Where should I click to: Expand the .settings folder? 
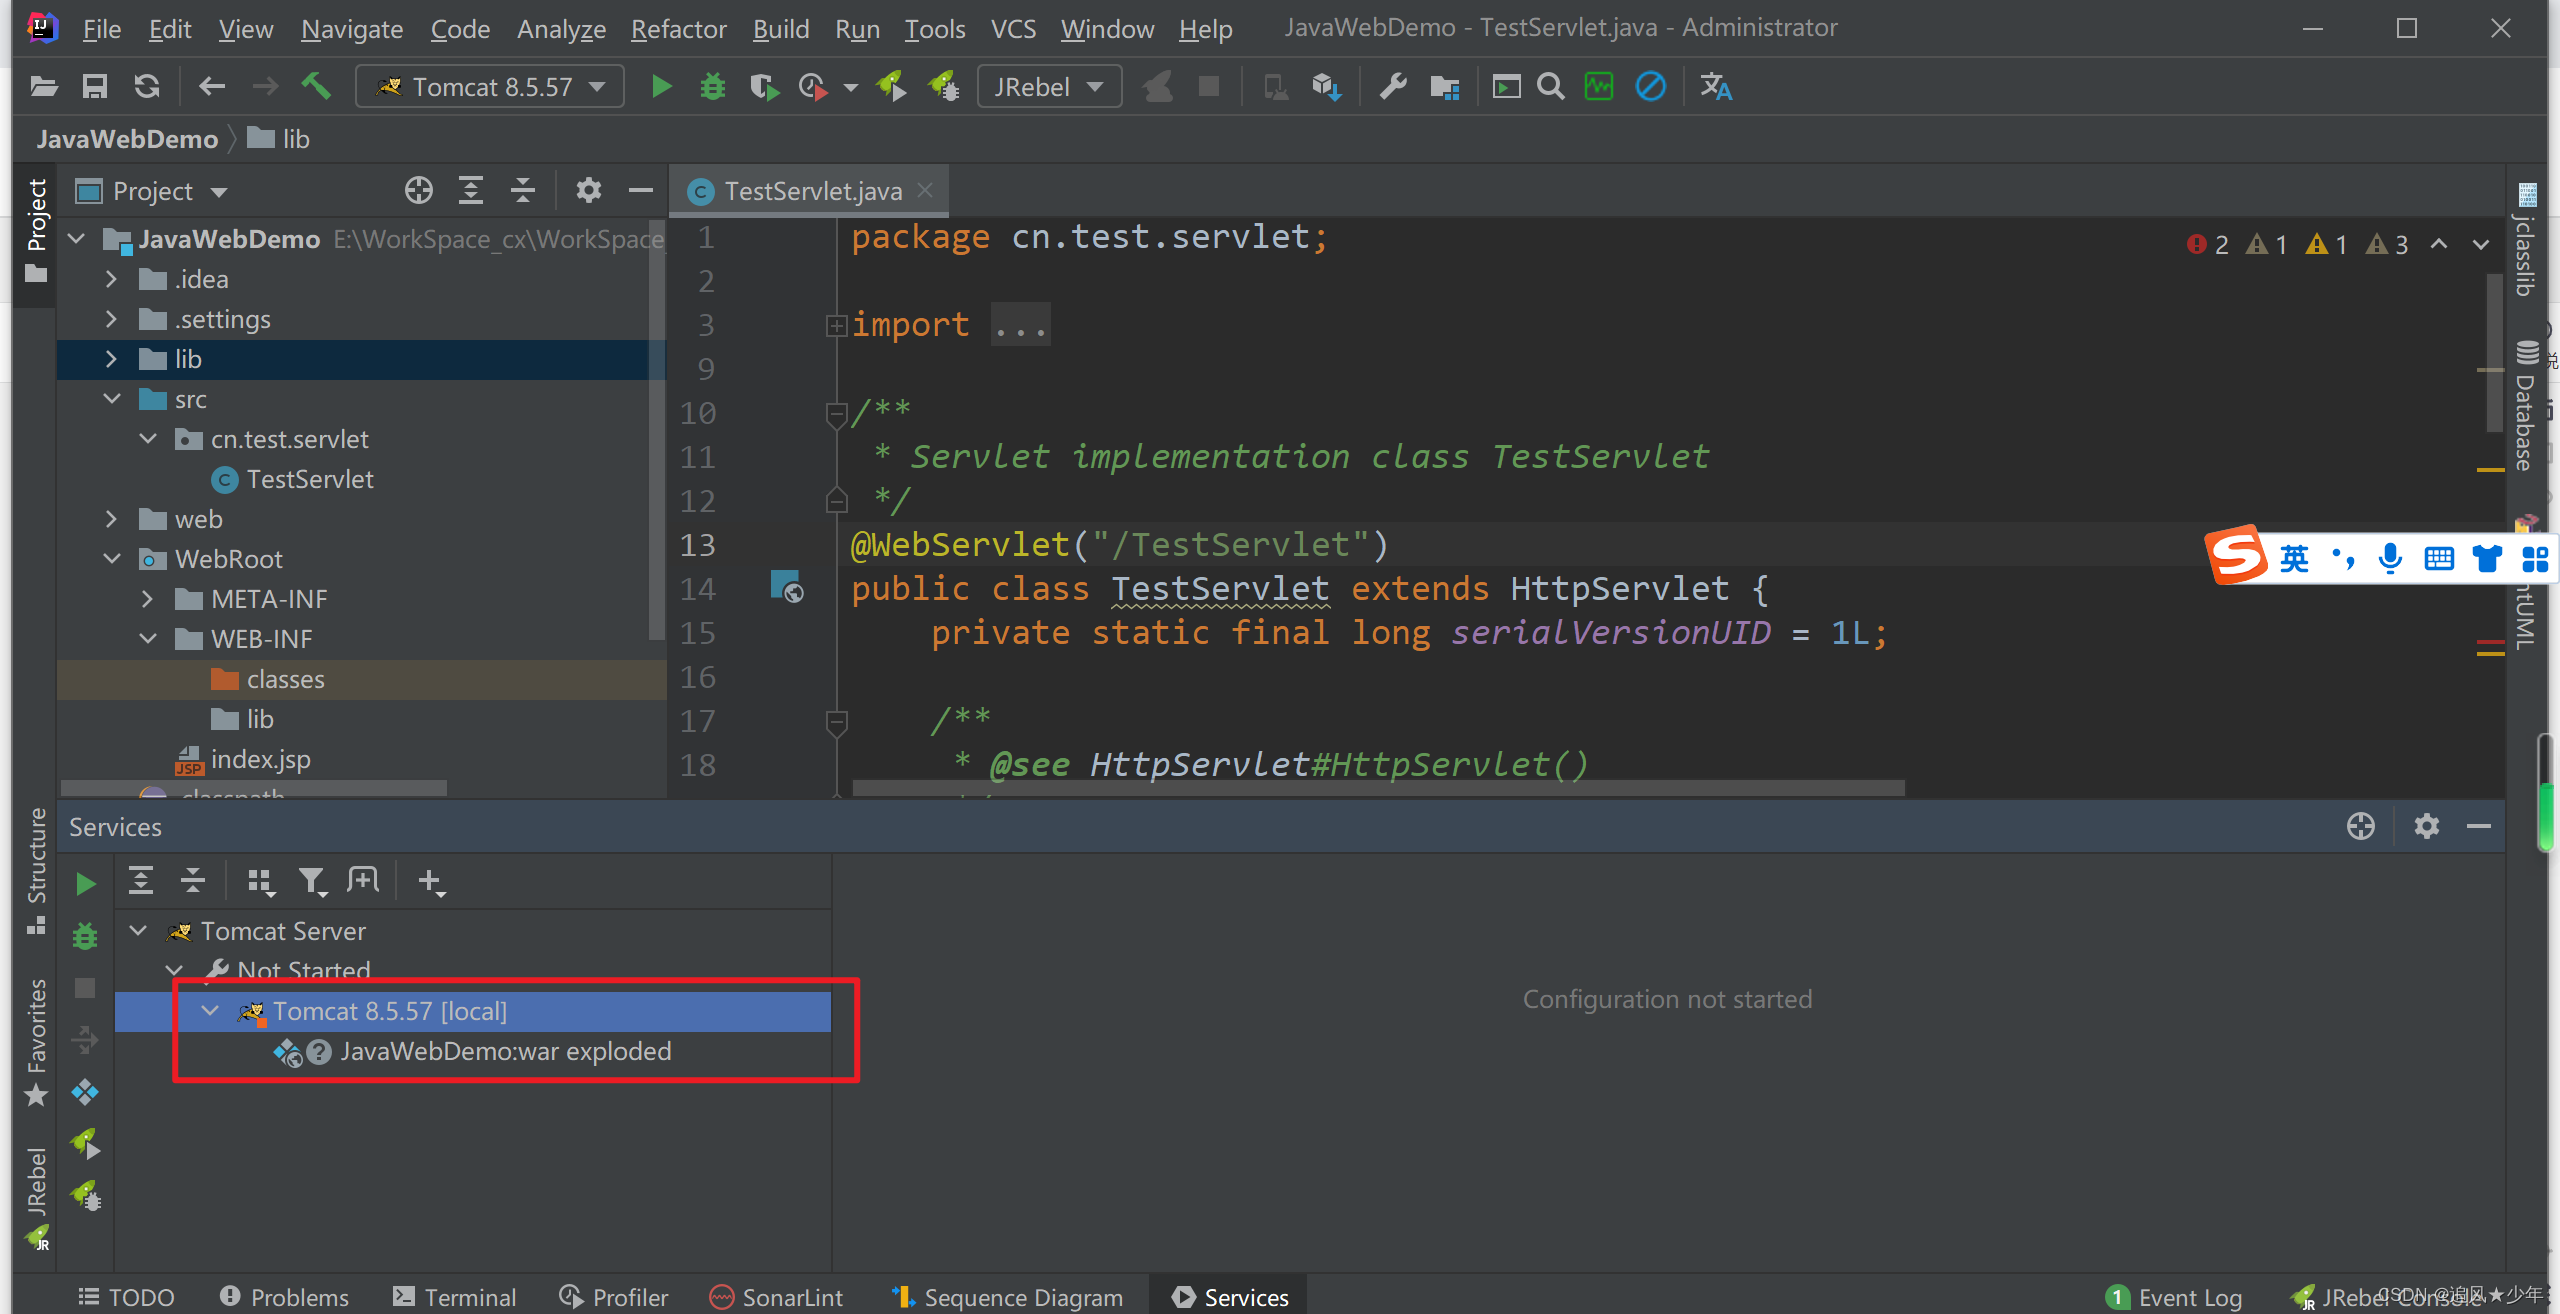111,319
